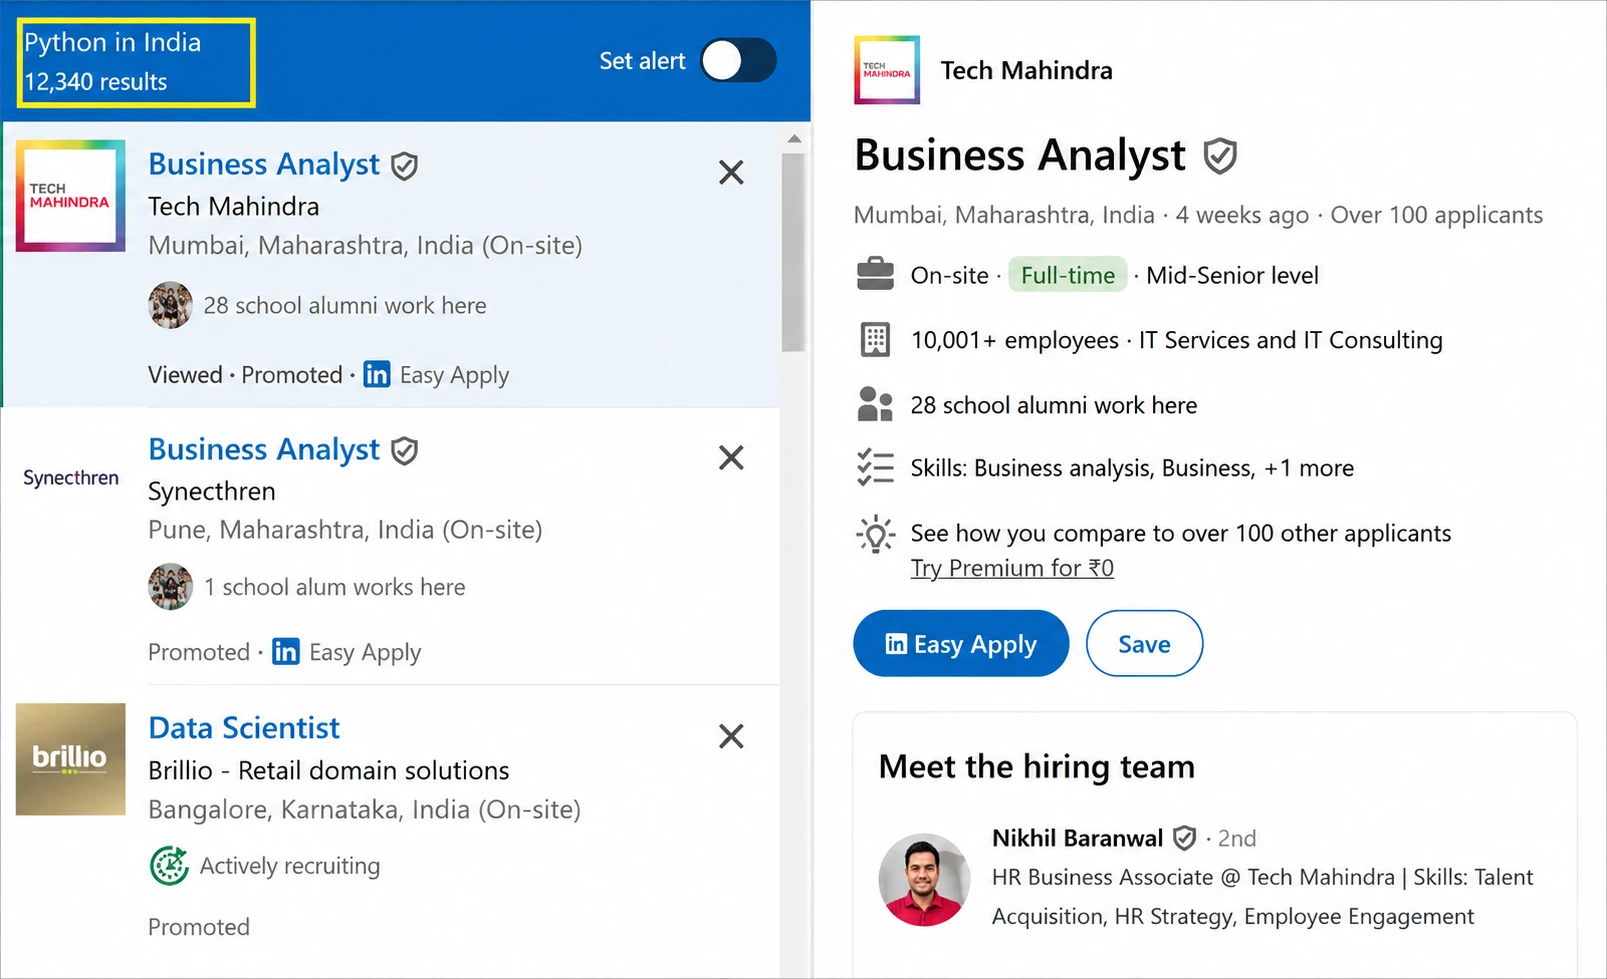Open Try Premium for ₹0 link
Screen dimensions: 1607x979
[x=1012, y=568]
